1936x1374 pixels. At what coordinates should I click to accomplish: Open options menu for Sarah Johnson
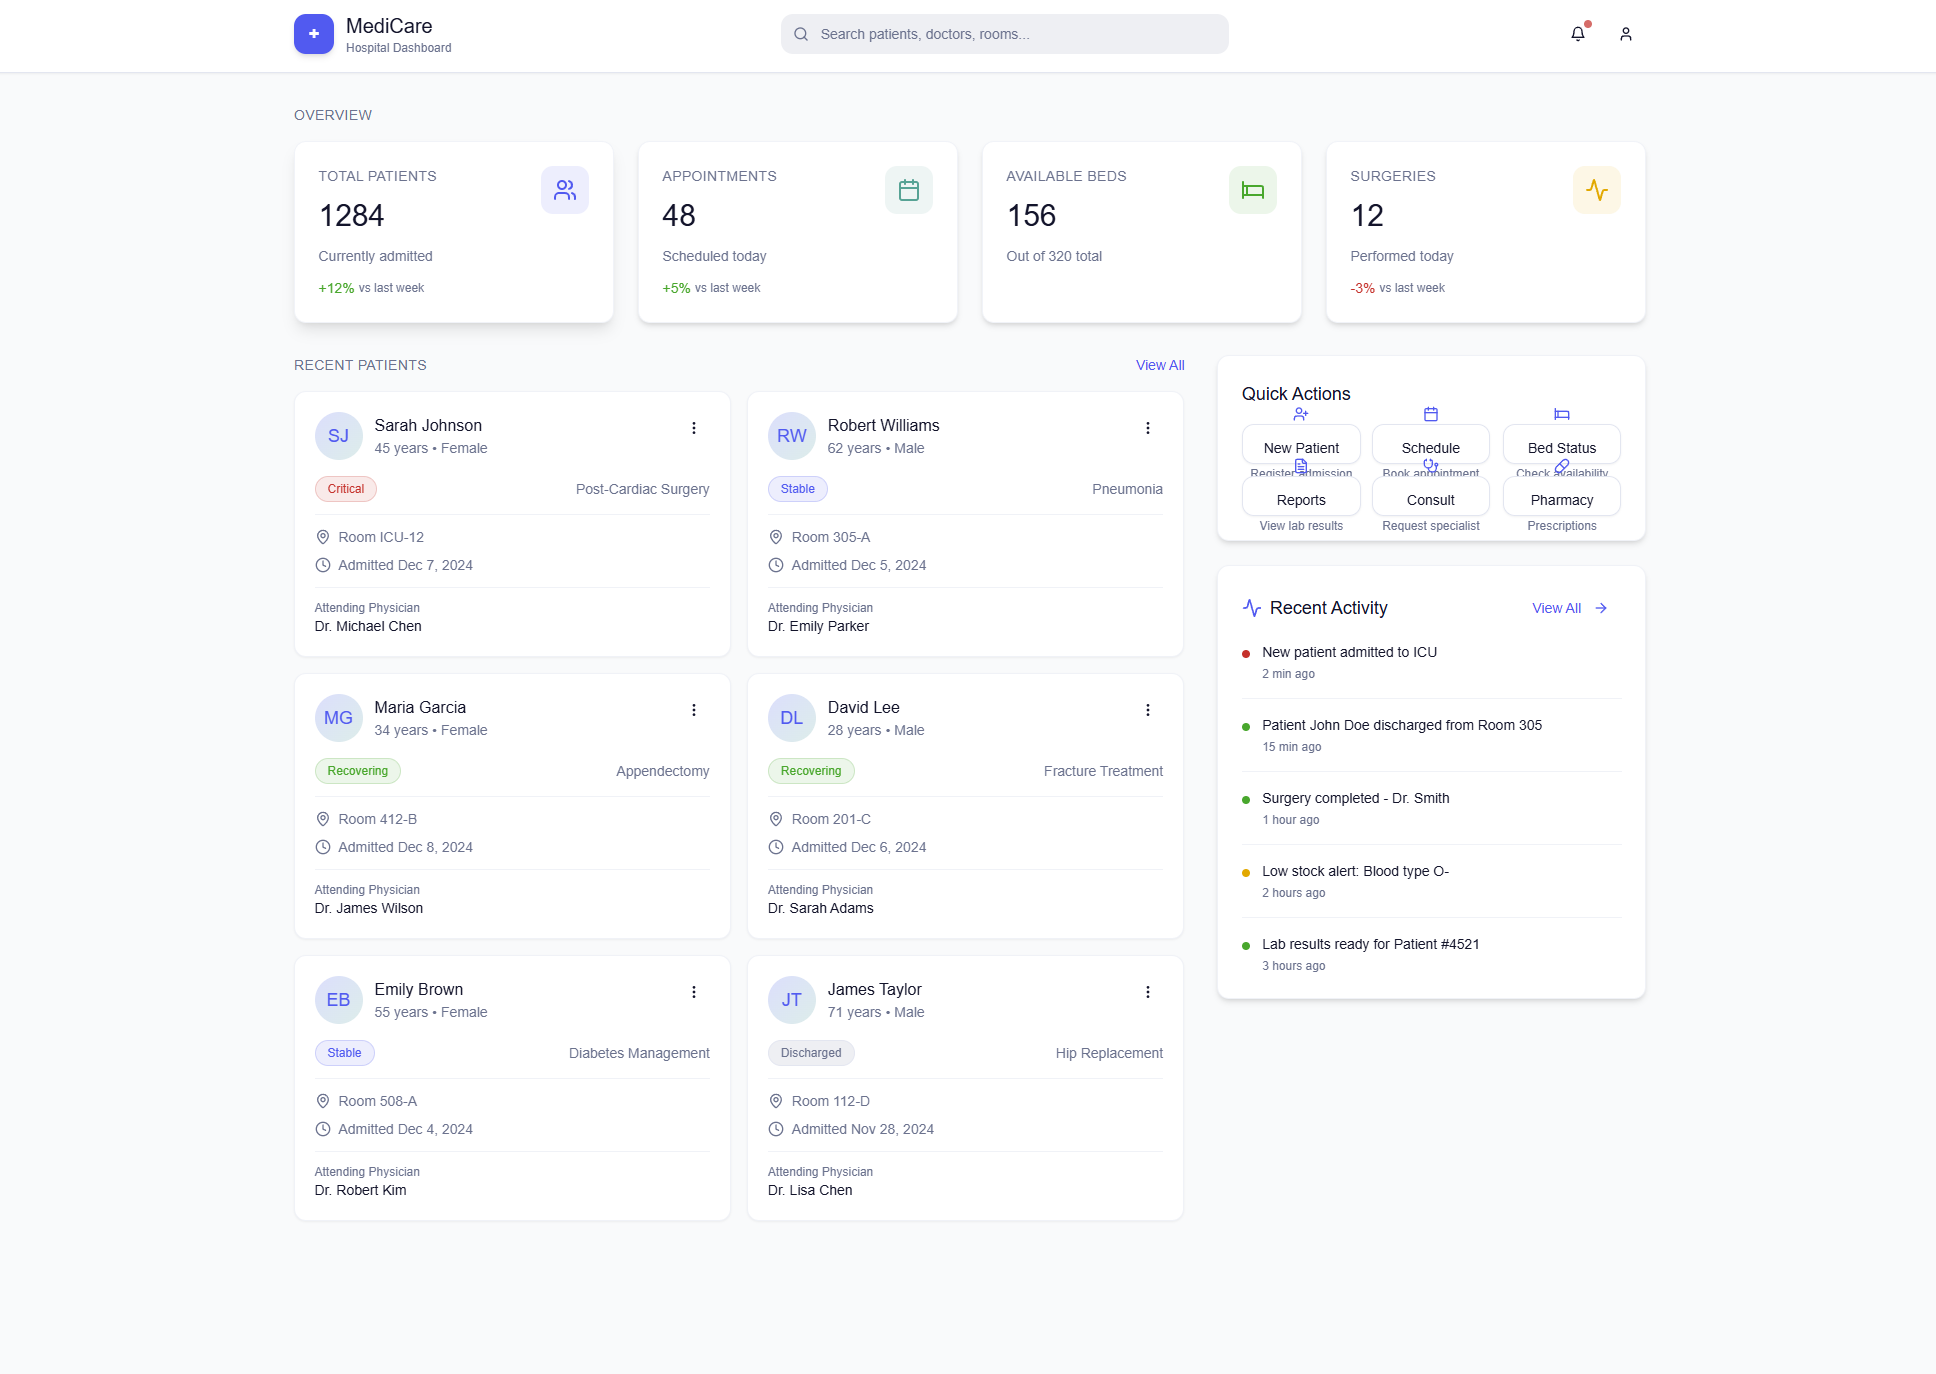click(x=693, y=428)
